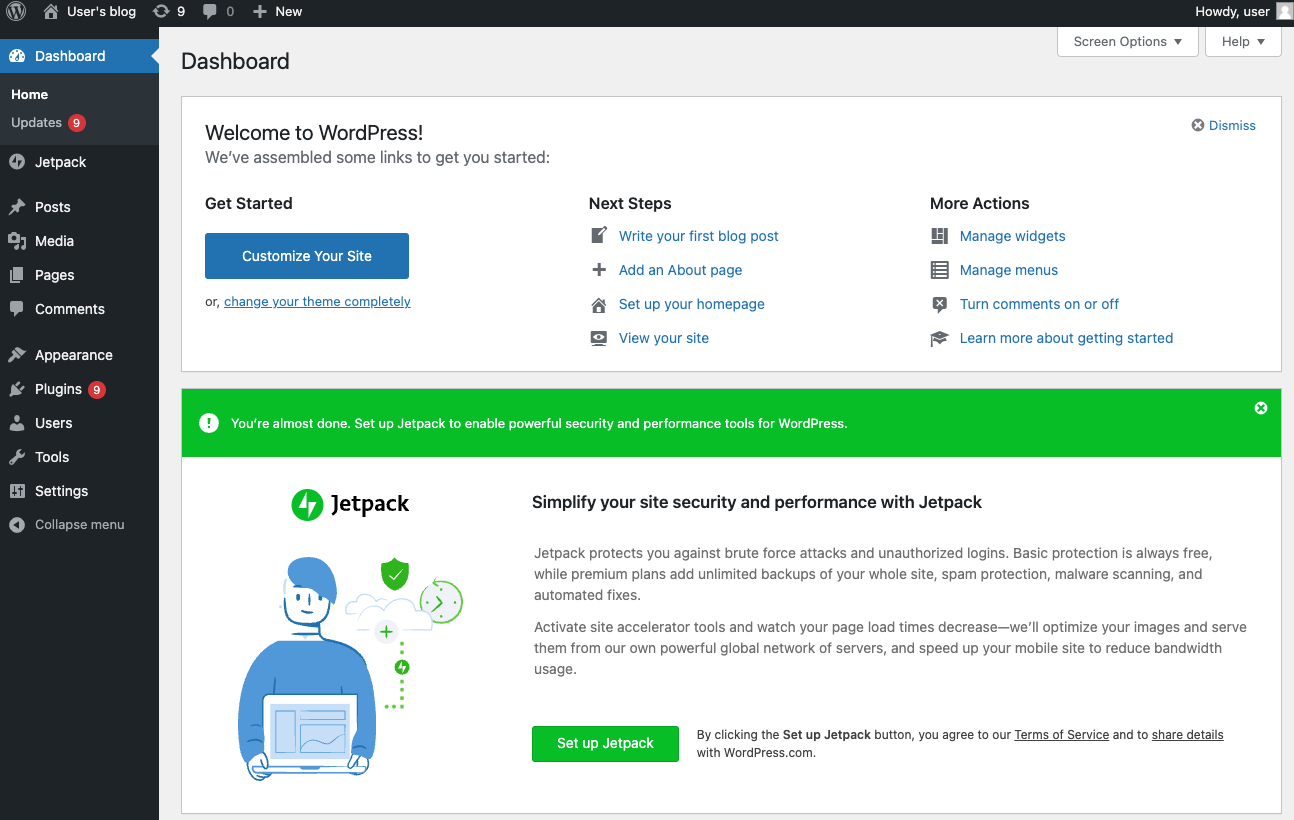The image size is (1294, 820).
Task: Expand the Help dropdown
Action: click(1243, 41)
